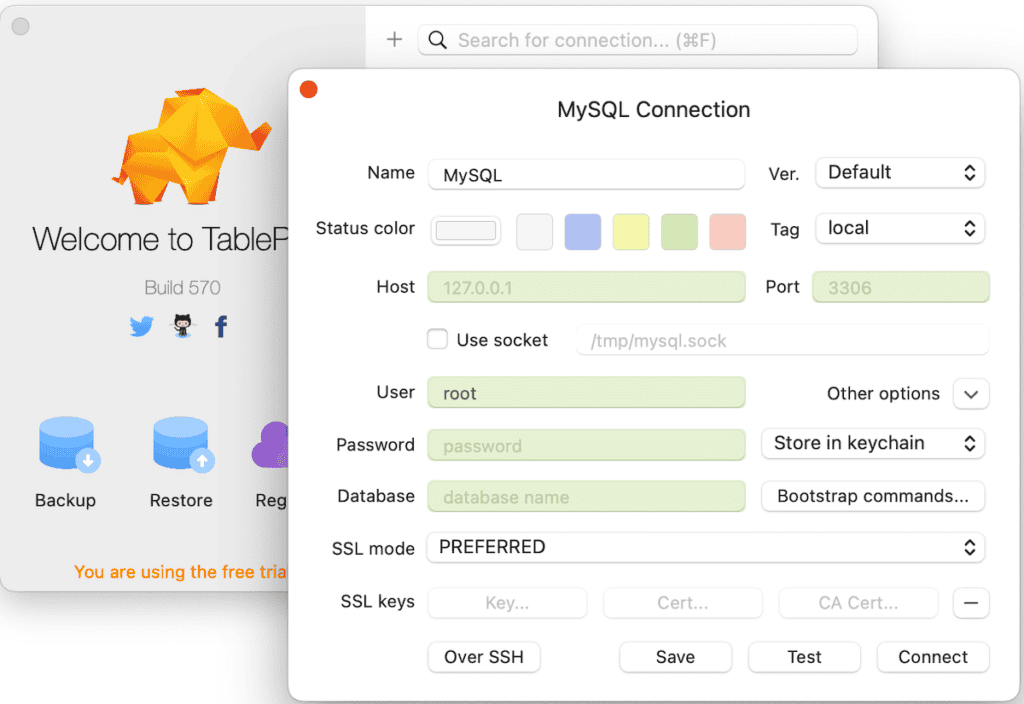Click the Connect button
Viewport: 1024px width, 704px height.
pyautogui.click(x=933, y=657)
